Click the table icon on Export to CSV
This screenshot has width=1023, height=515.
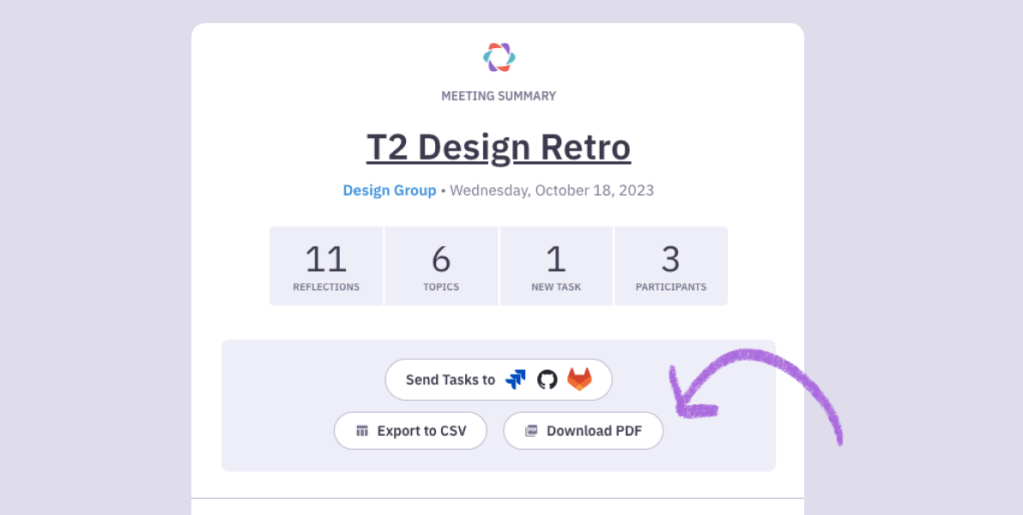pos(362,431)
